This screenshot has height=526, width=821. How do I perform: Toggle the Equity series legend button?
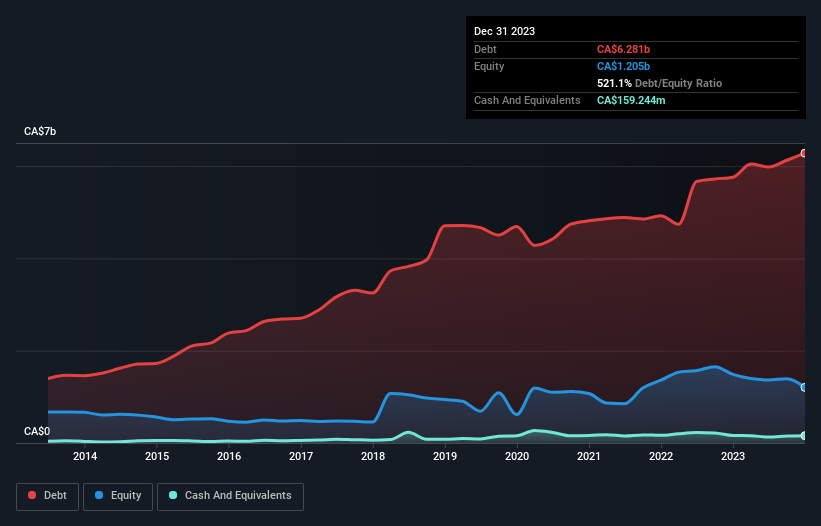[118, 496]
